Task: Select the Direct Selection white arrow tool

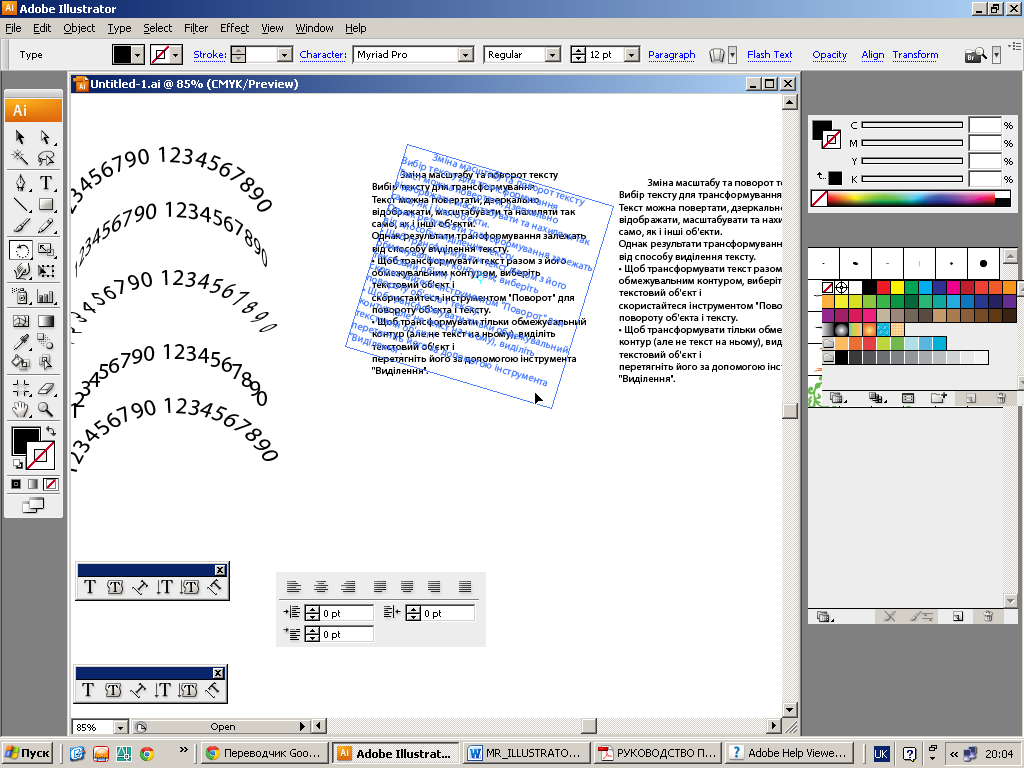Action: click(x=45, y=136)
